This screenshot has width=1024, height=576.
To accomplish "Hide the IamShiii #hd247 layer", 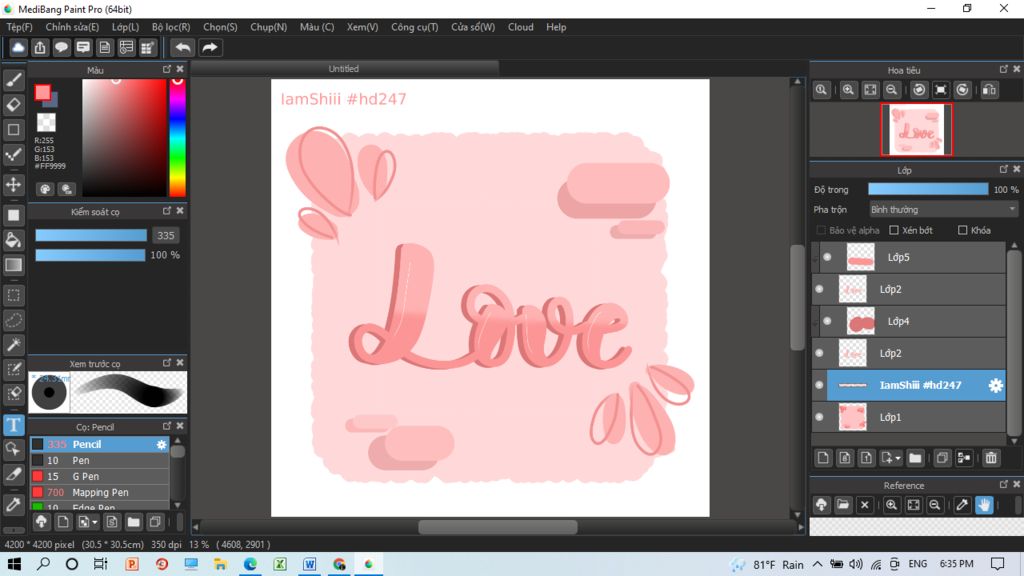I will click(819, 385).
